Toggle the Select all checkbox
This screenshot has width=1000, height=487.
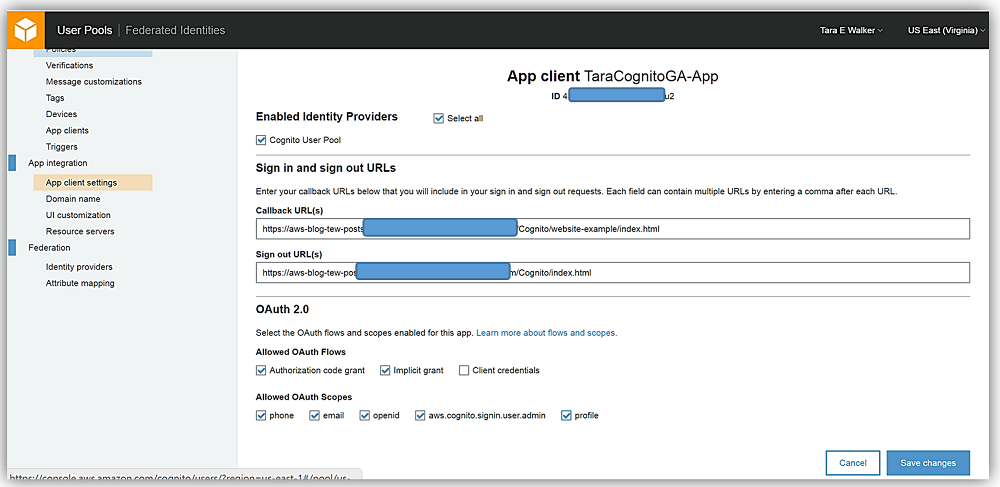pos(439,118)
